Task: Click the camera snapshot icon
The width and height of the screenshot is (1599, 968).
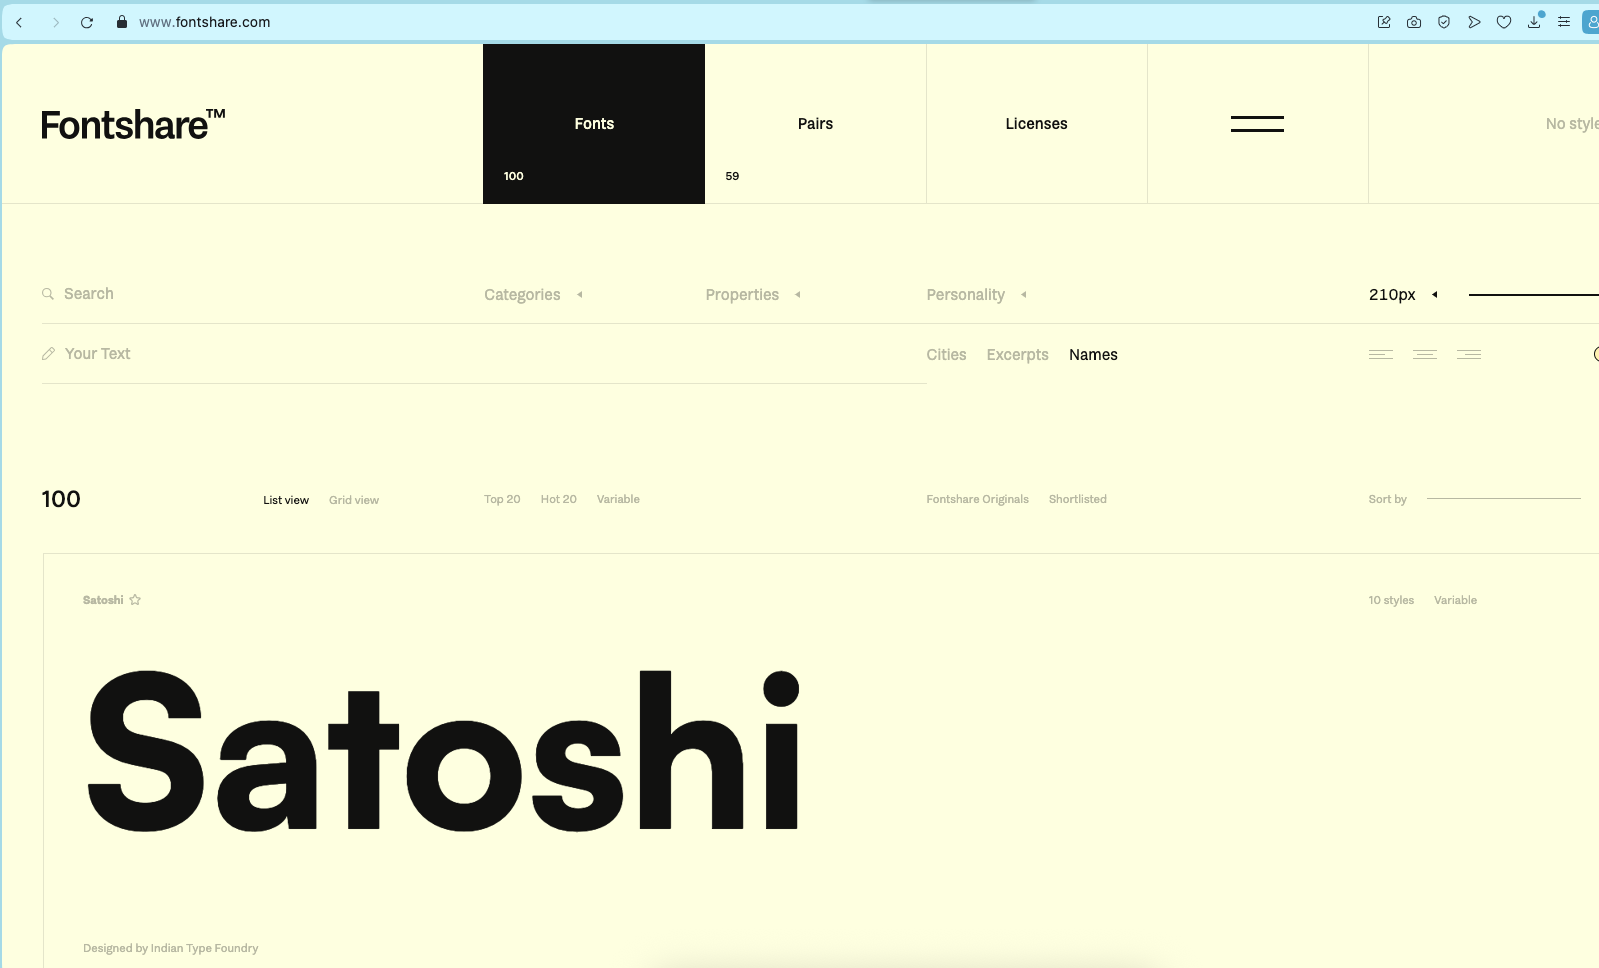Action: click(1414, 22)
